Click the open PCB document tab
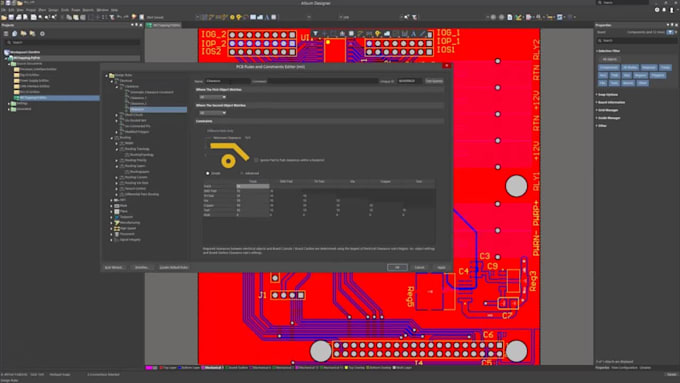This screenshot has height=383, width=680. pos(163,25)
